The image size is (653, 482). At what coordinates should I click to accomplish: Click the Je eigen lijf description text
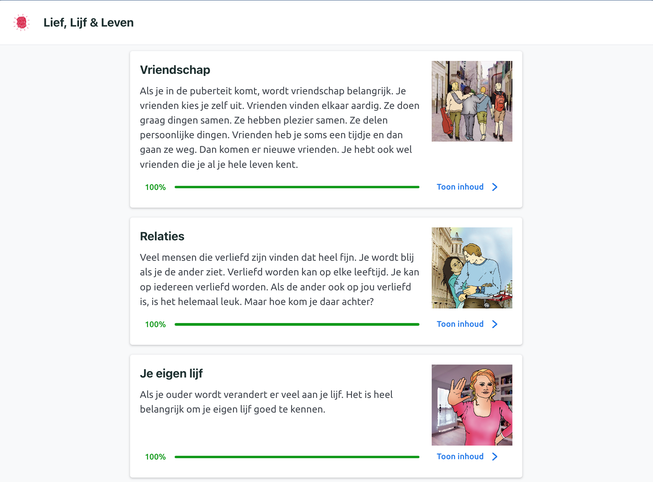click(x=267, y=402)
